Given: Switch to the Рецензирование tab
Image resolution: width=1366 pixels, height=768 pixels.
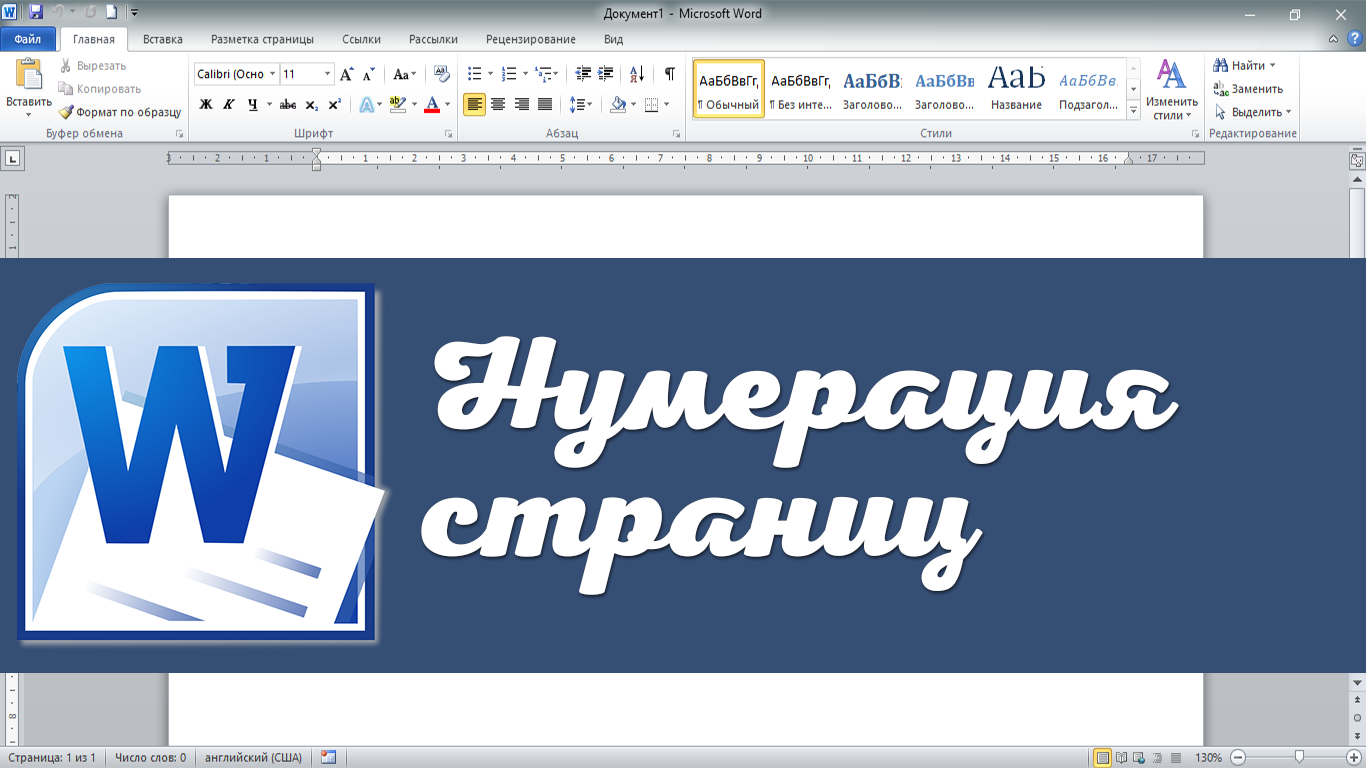Looking at the screenshot, I should [531, 40].
